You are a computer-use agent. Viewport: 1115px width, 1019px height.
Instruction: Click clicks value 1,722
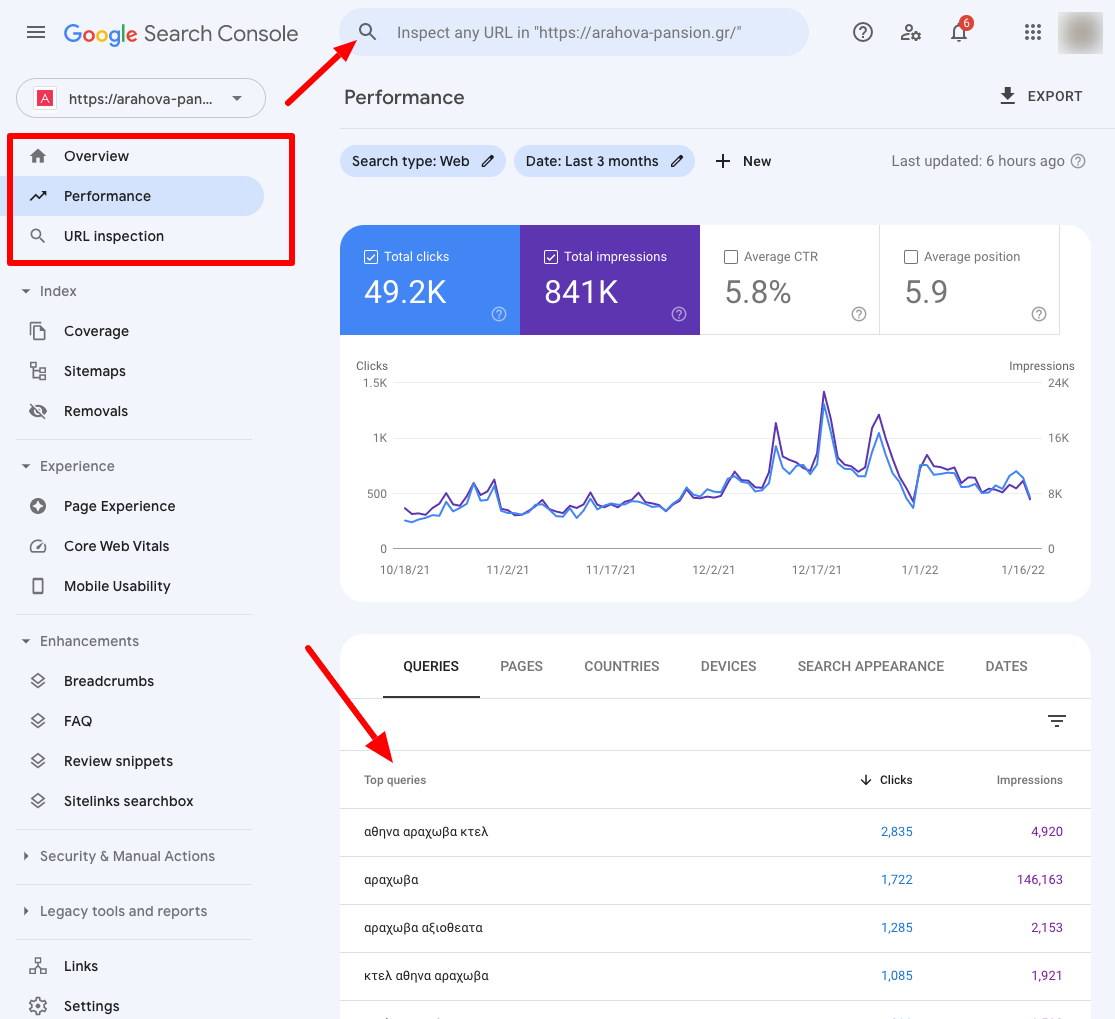point(896,880)
